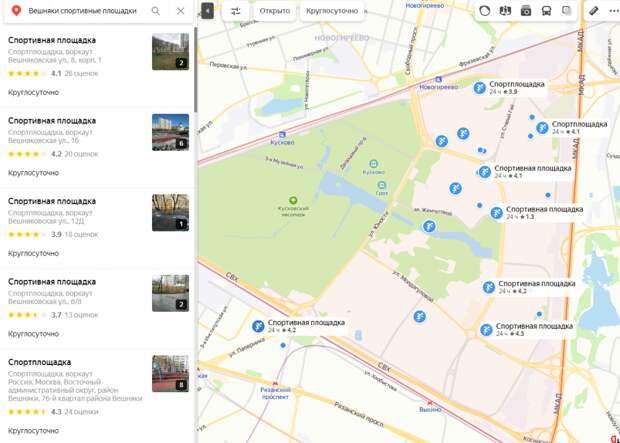The width and height of the screenshot is (620, 443).
Task: Open Спортплощадка listing in 76-й квартал Вешняки
Action: [x=97, y=396]
